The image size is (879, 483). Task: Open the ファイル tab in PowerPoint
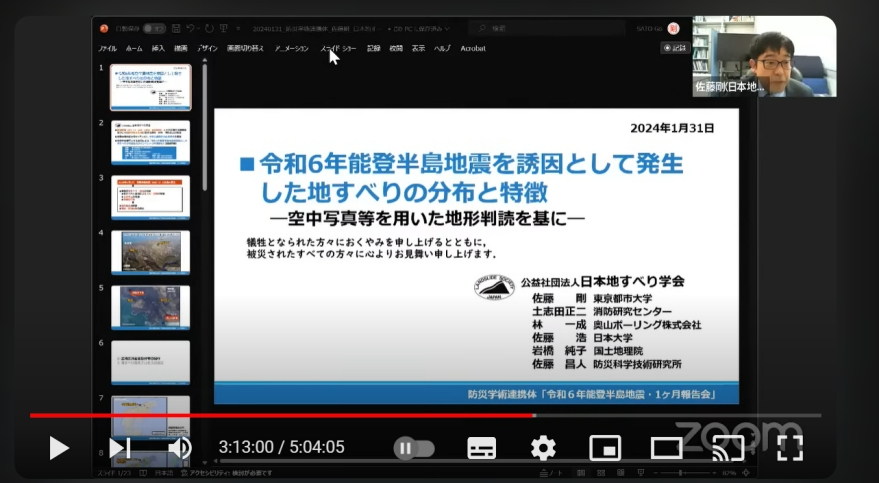click(108, 49)
